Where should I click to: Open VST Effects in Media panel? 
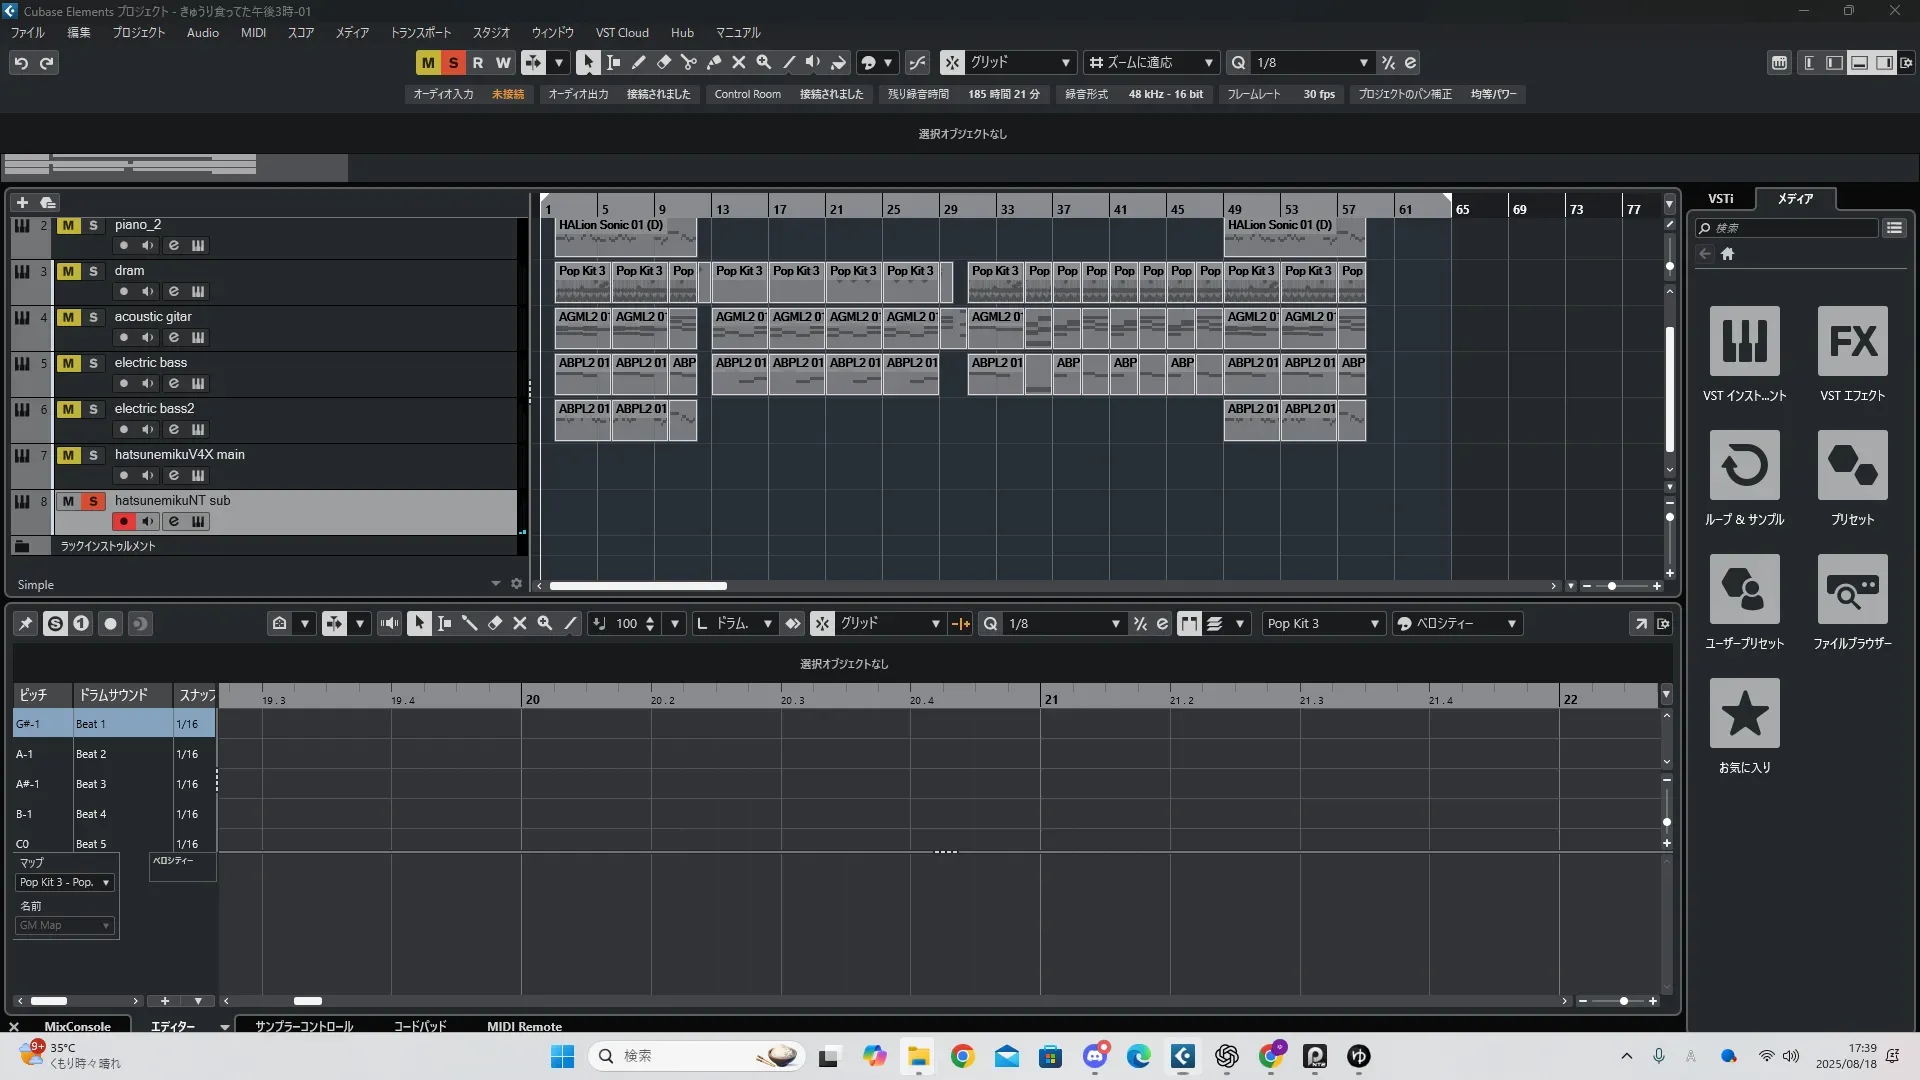(1852, 342)
